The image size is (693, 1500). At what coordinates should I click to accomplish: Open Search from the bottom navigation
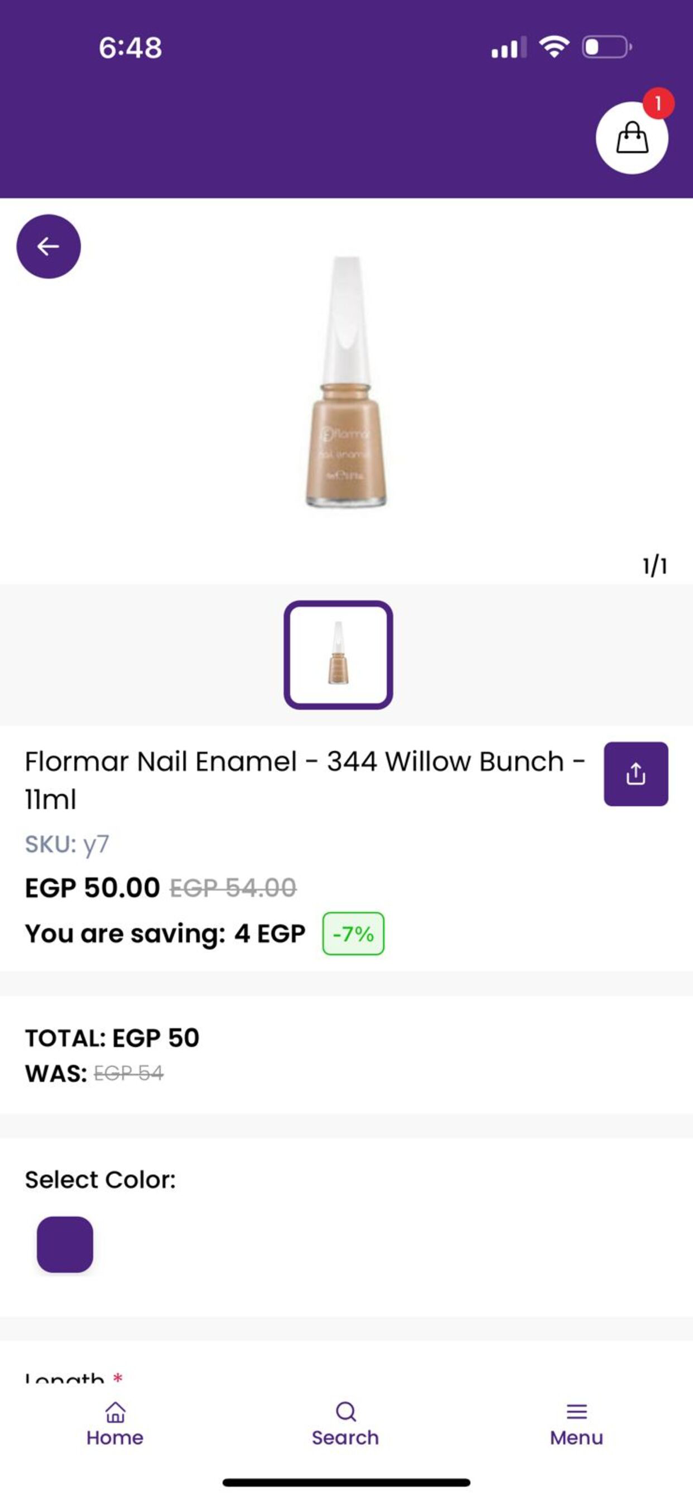coord(345,1422)
